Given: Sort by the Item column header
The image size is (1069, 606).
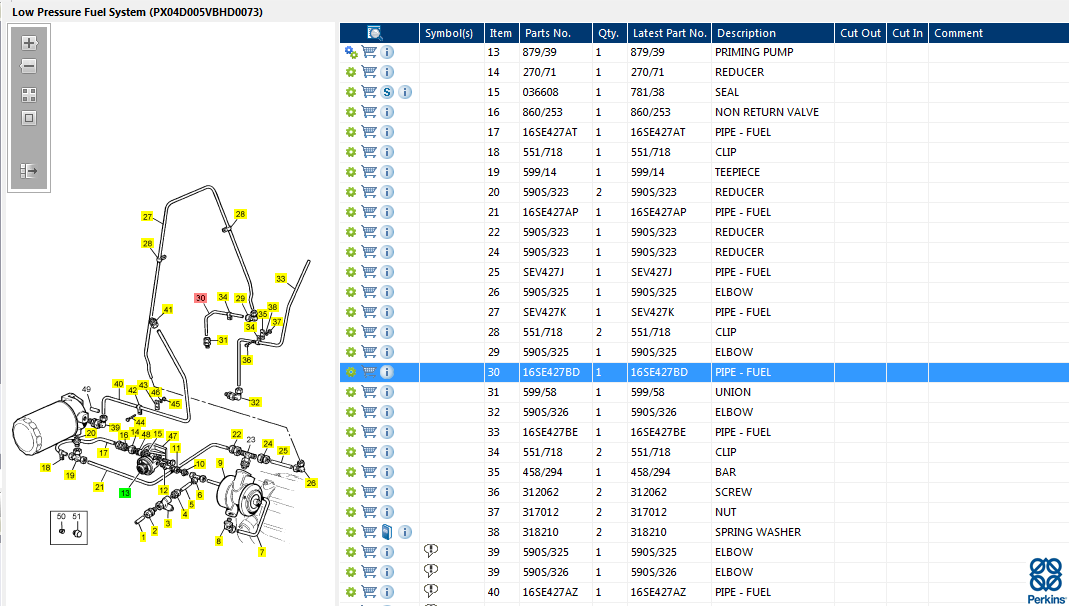Looking at the screenshot, I should pyautogui.click(x=500, y=33).
